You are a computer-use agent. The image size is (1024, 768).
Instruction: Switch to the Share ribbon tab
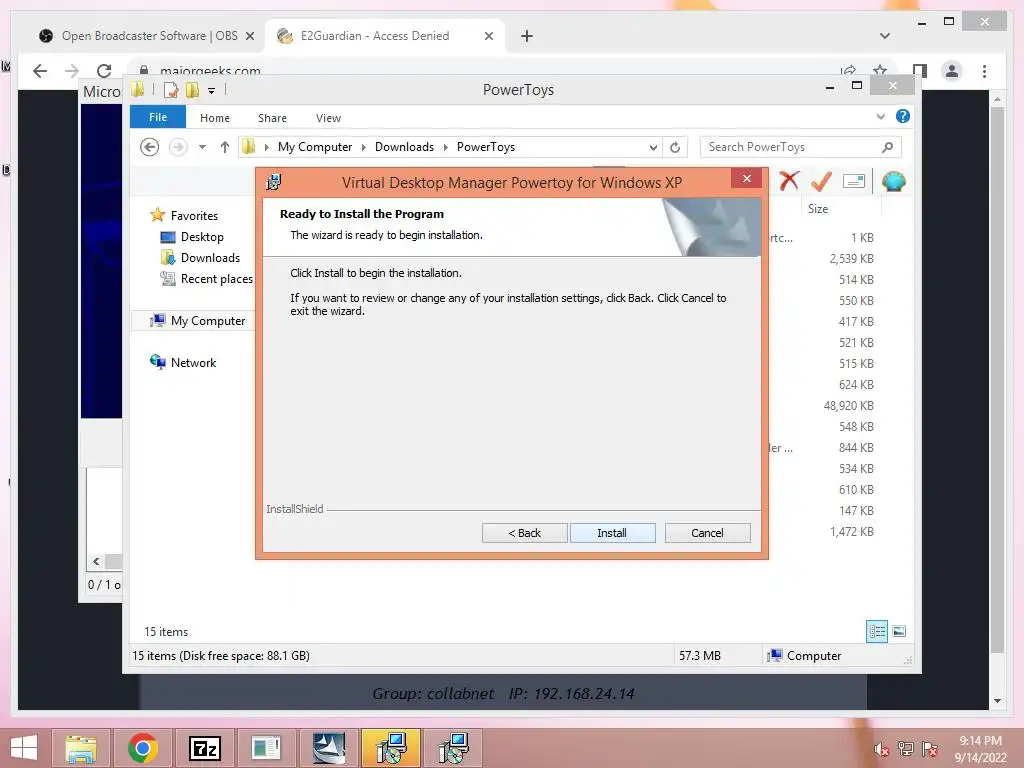coord(272,118)
